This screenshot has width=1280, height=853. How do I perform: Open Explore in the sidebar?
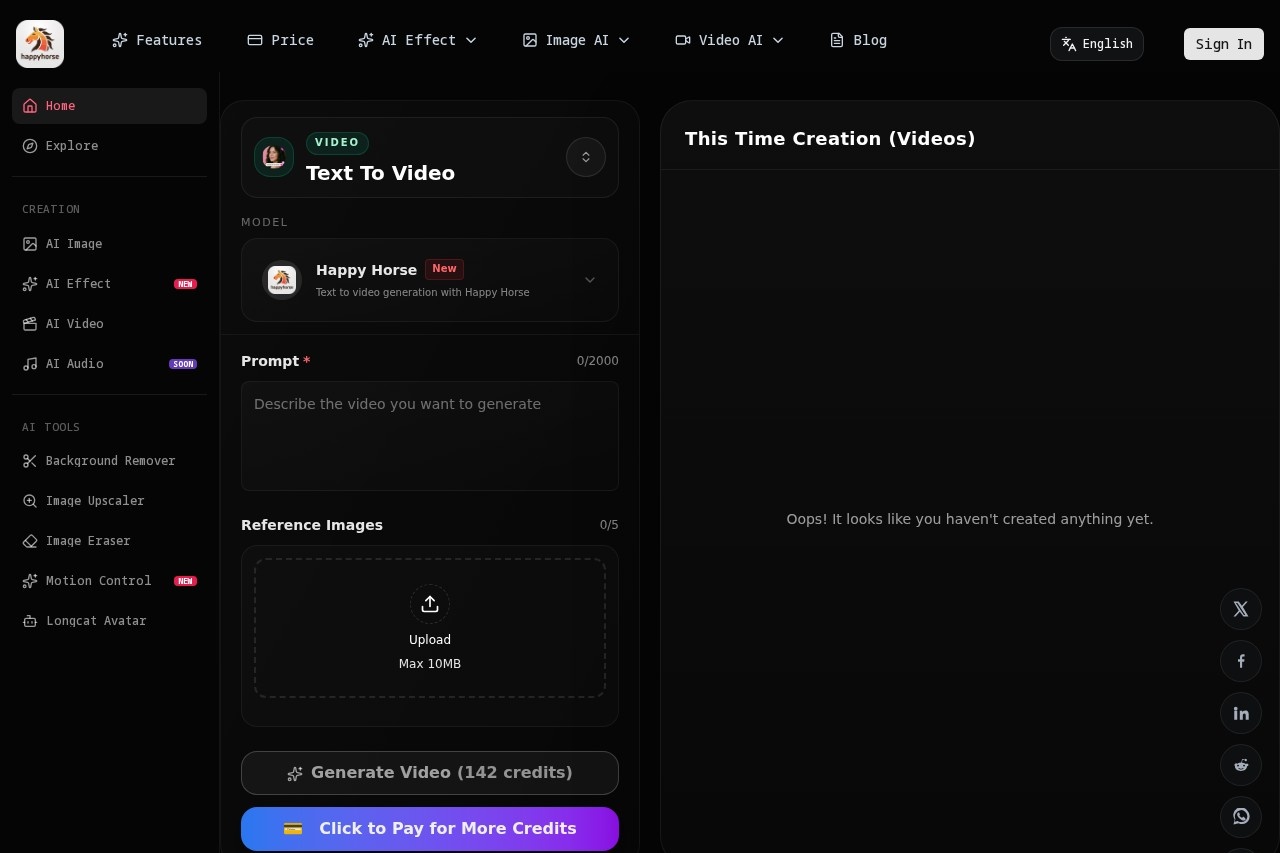coord(72,146)
